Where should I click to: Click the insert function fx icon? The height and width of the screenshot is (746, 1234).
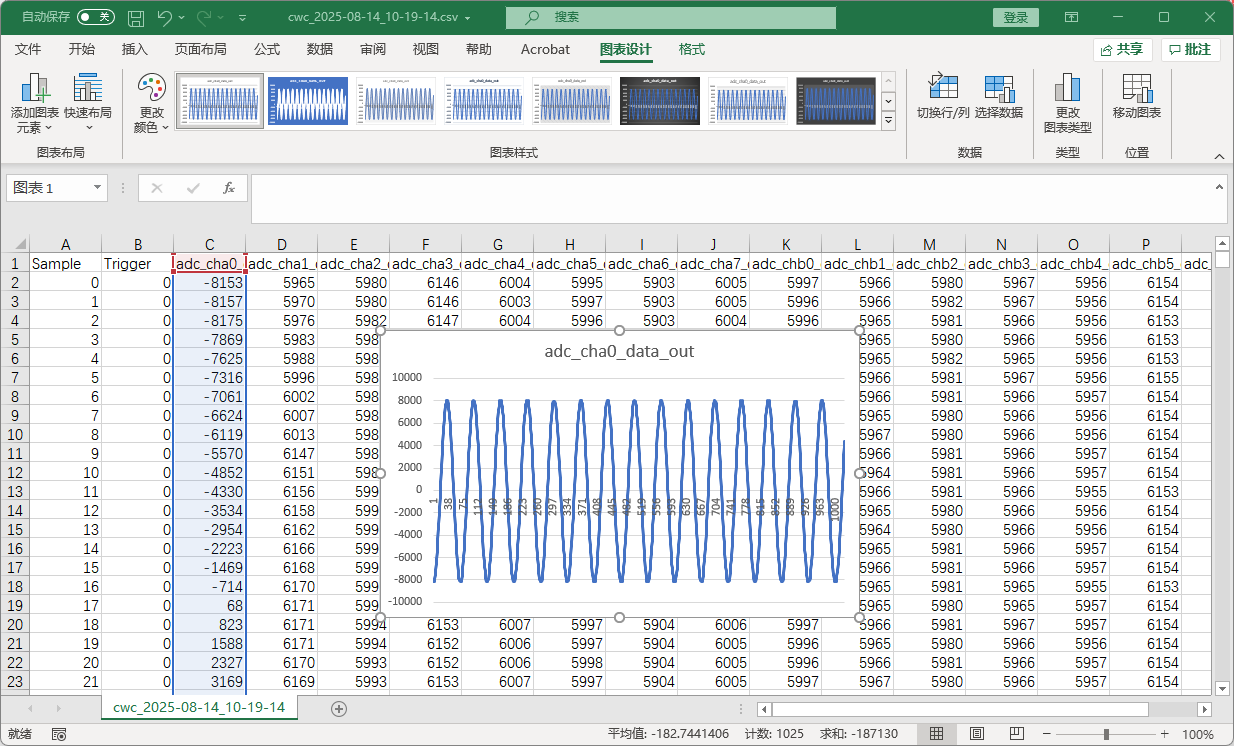(x=229, y=188)
